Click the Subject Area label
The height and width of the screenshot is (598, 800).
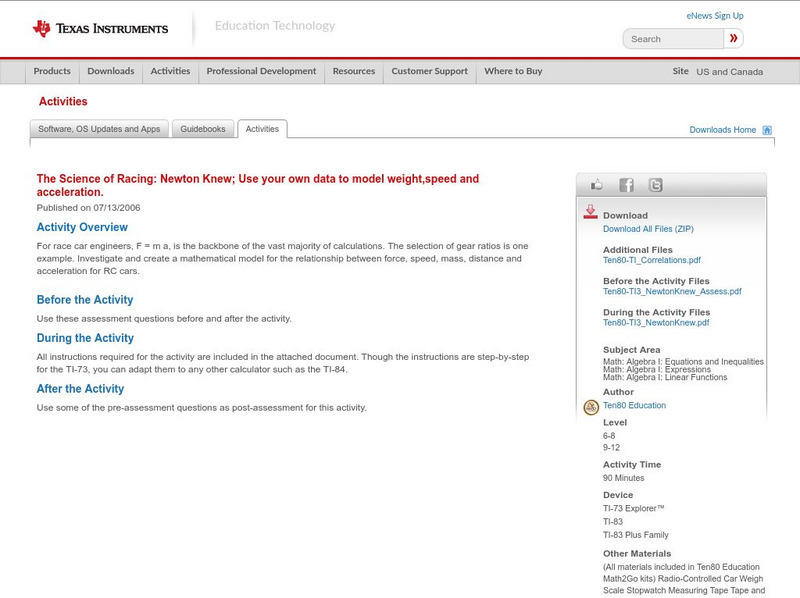coord(632,350)
